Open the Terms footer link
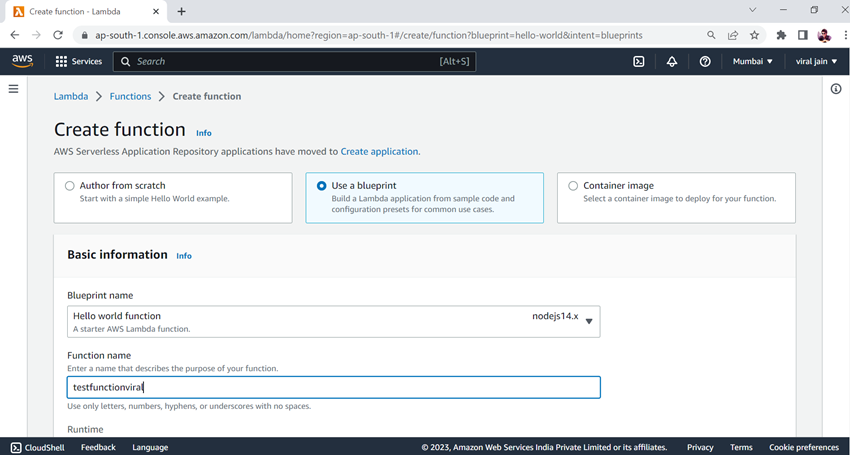850x455 pixels. pos(741,447)
